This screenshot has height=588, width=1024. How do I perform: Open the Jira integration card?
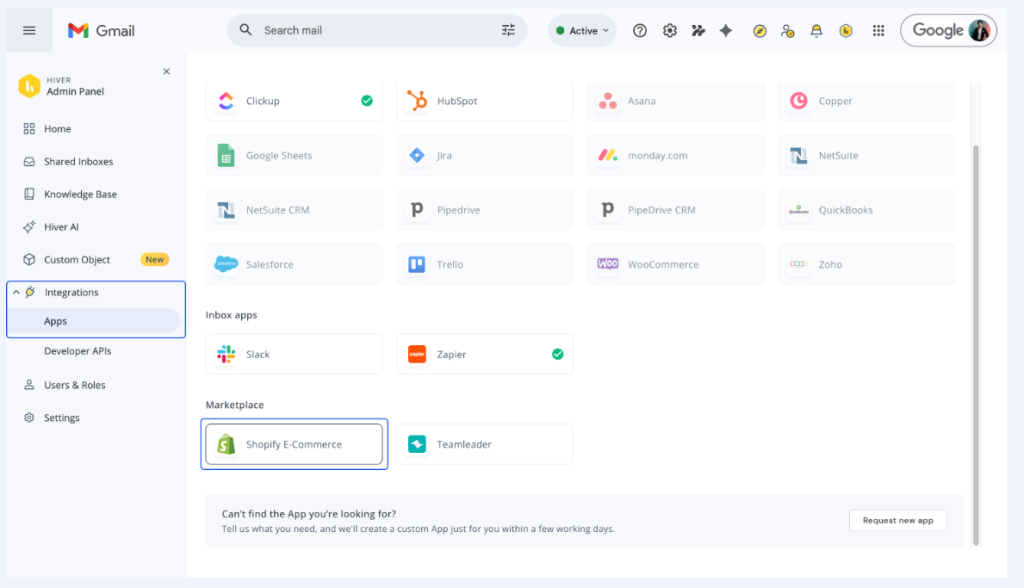[485, 155]
